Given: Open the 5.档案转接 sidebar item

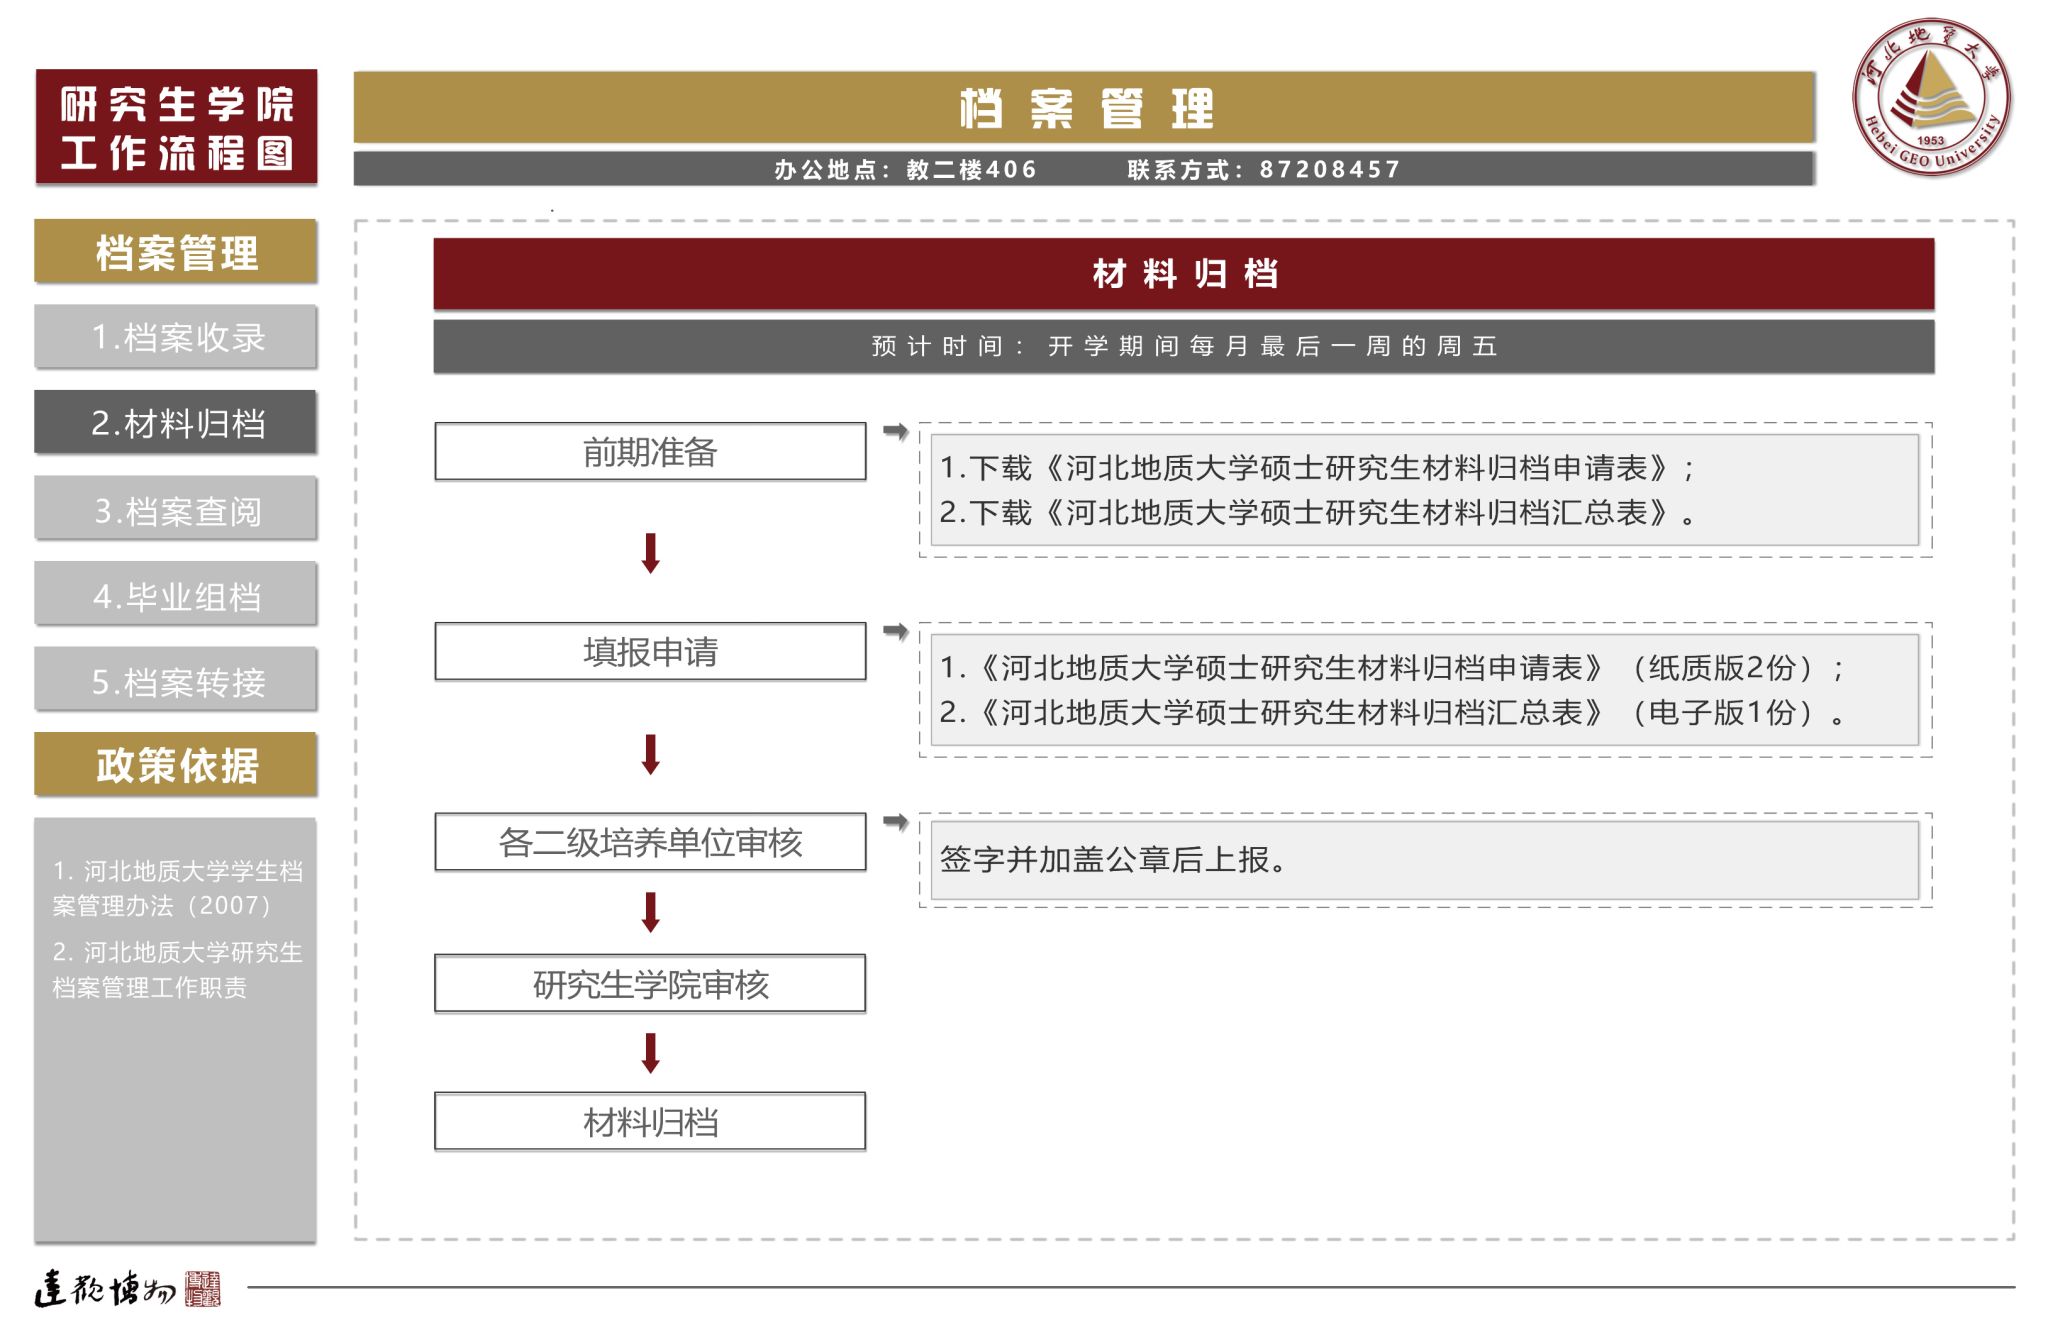Looking at the screenshot, I should [x=176, y=680].
